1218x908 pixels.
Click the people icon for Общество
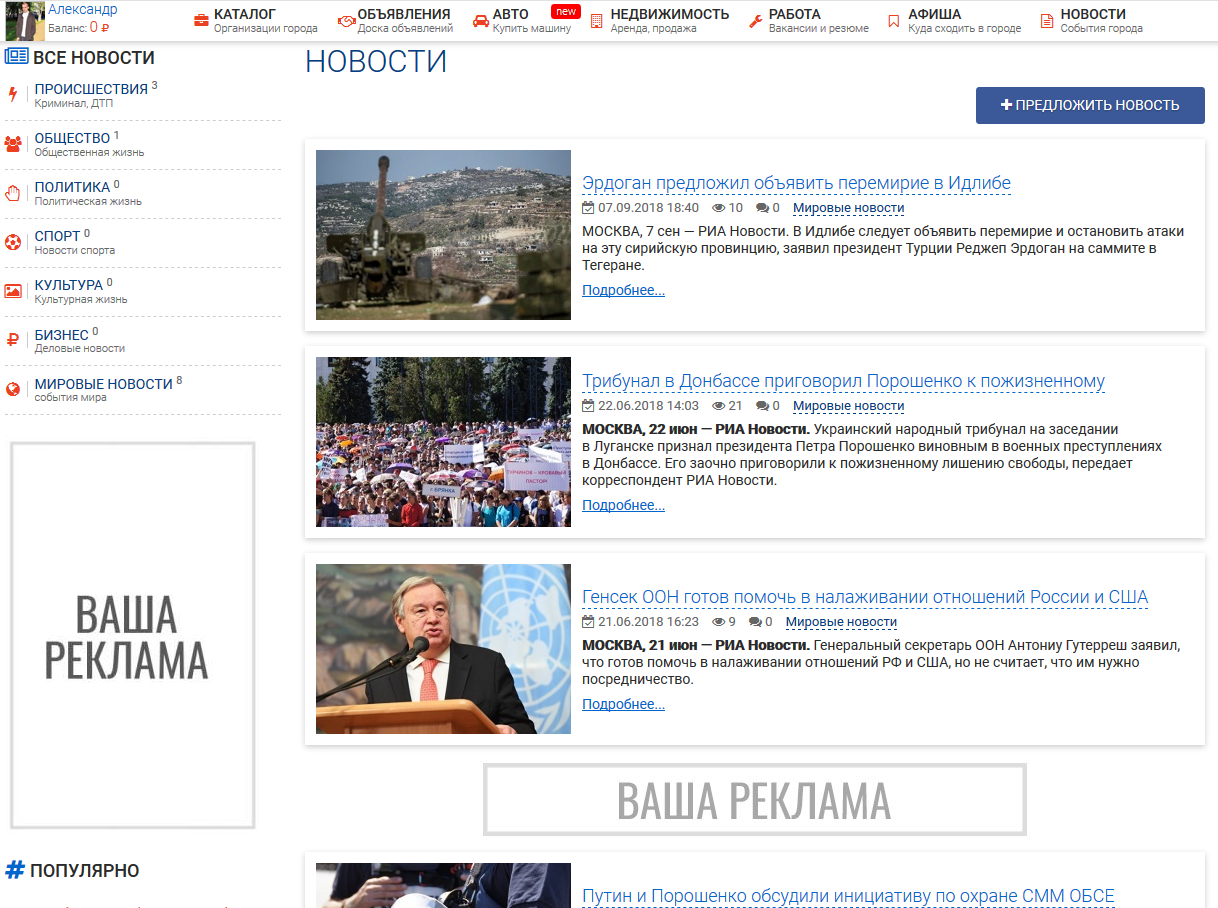(x=13, y=144)
